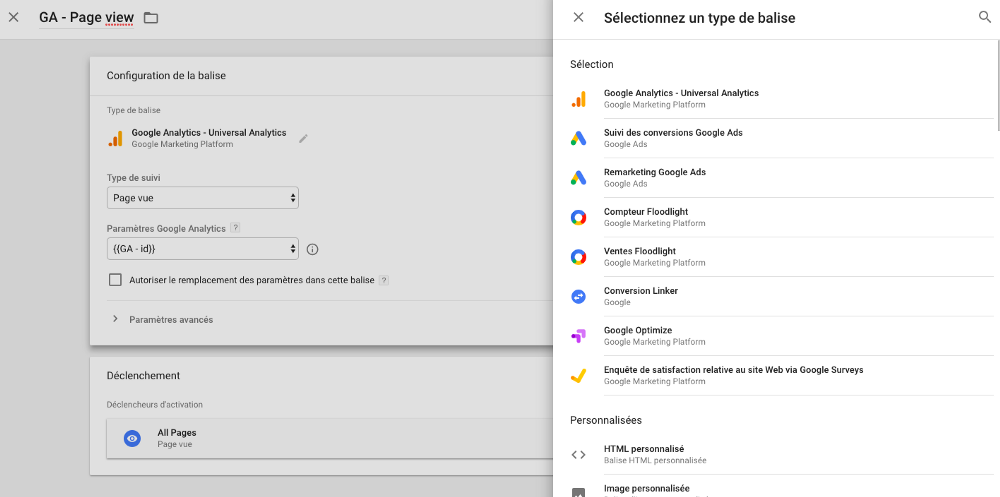Click Google Analytics - Universal Analytics in configuration

[x=209, y=133]
